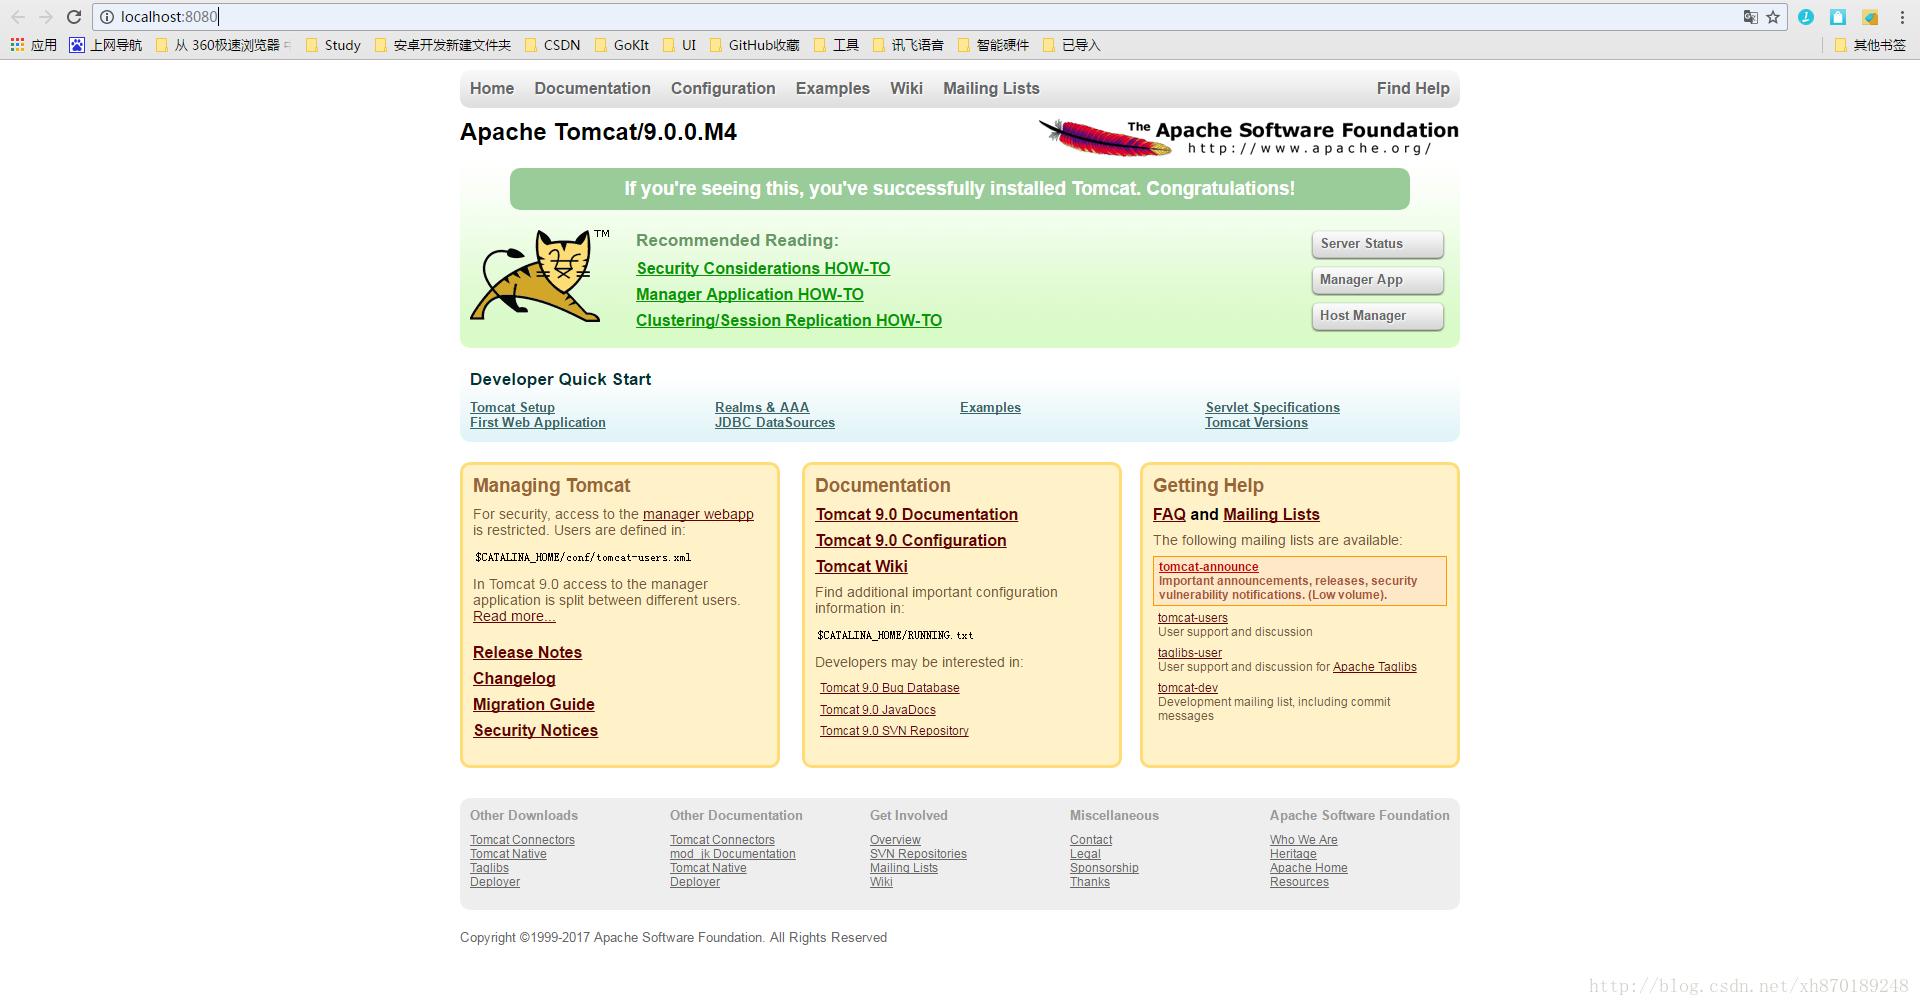Viewport: 1920px width, 1006px height.
Task: Open Wiki in the top nav bar
Action: (x=906, y=88)
